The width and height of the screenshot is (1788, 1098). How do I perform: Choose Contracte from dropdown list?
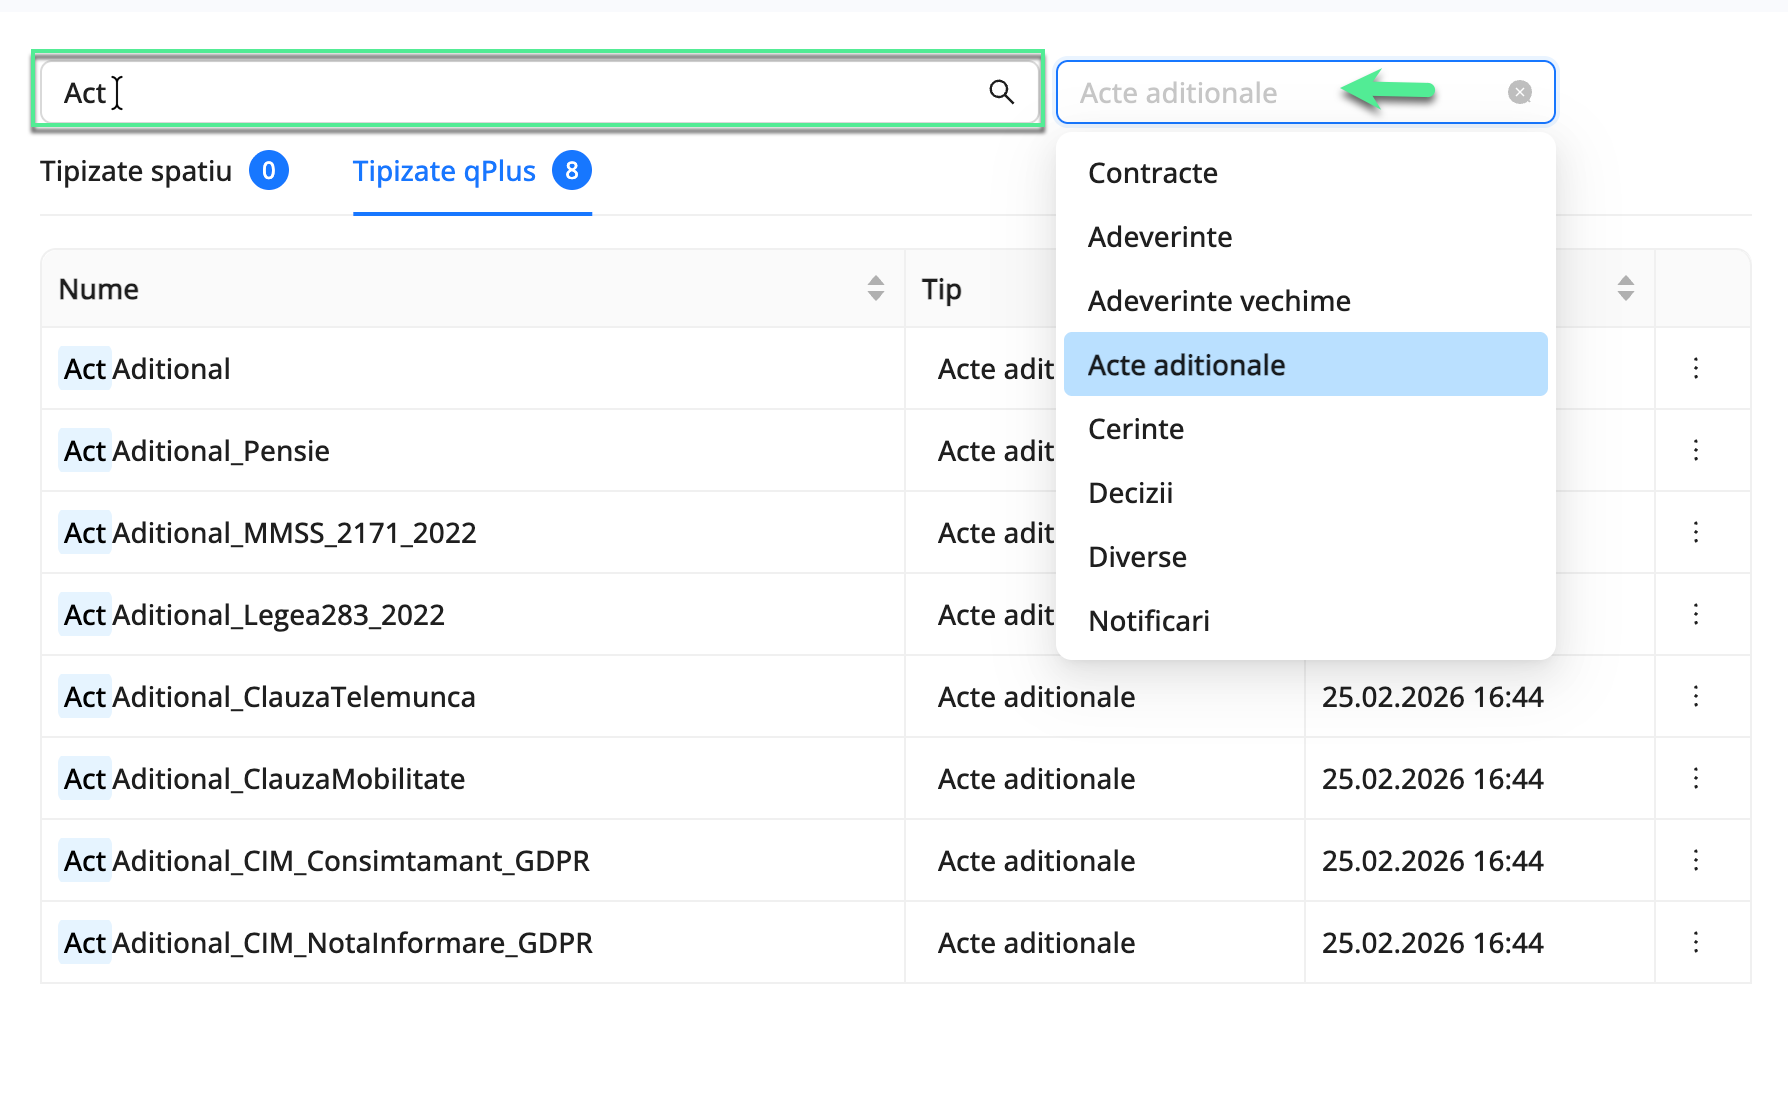pos(1305,173)
